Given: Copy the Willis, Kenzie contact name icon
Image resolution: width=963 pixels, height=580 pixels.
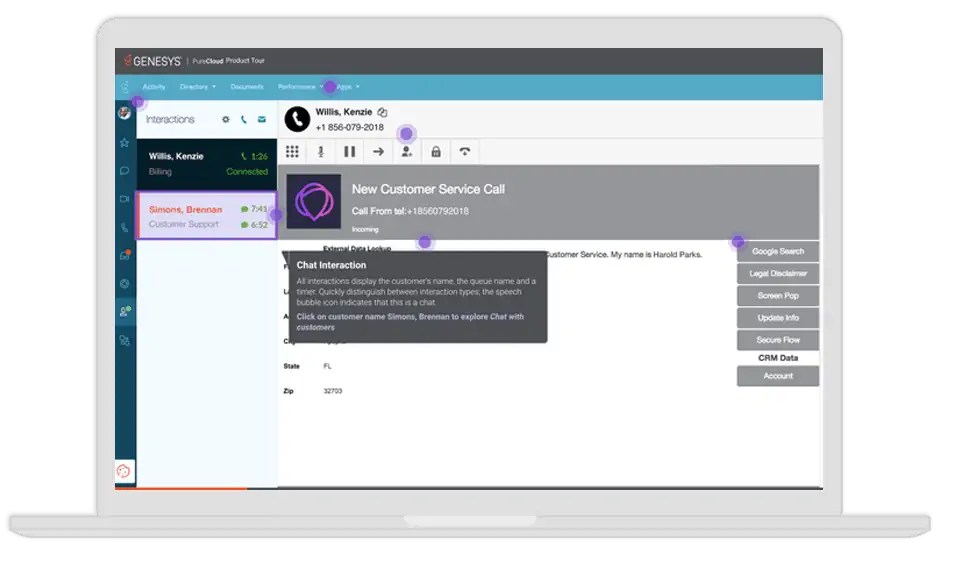Looking at the screenshot, I should (382, 113).
